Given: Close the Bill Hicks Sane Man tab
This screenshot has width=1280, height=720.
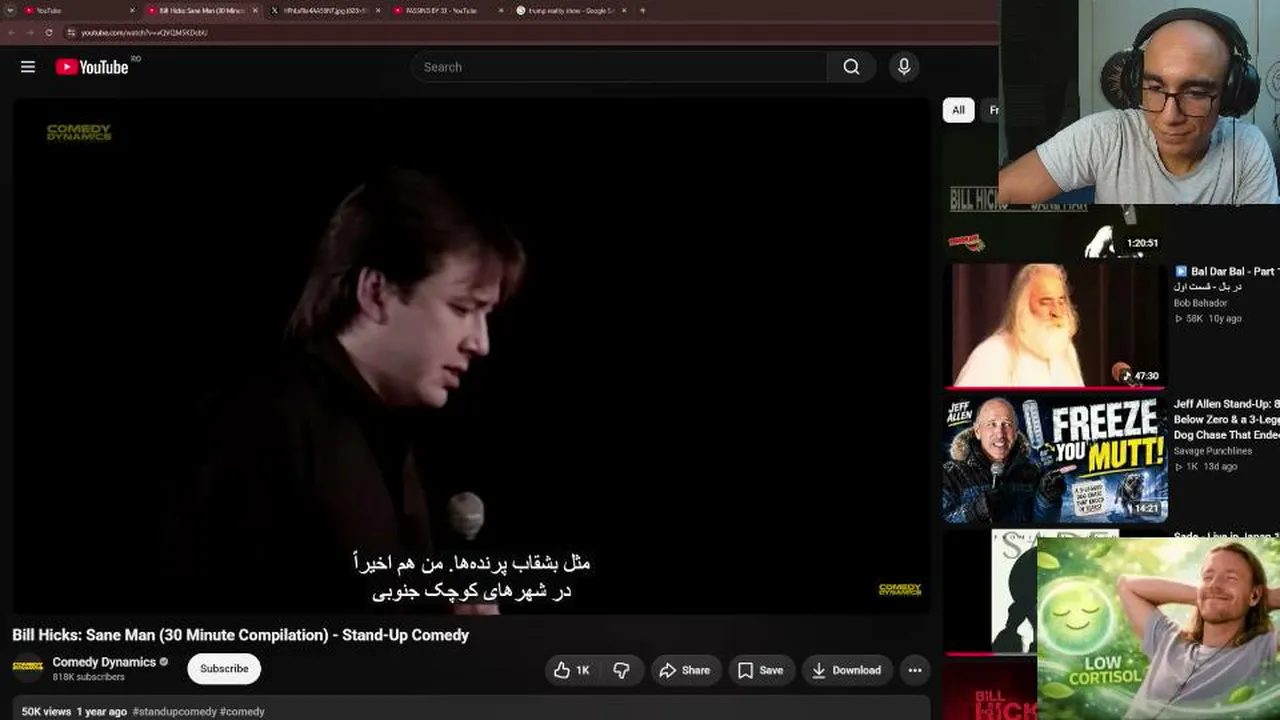Looking at the screenshot, I should [255, 11].
